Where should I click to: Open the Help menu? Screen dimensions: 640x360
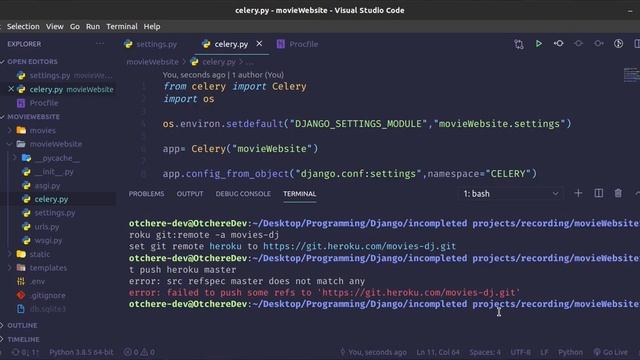click(151, 27)
